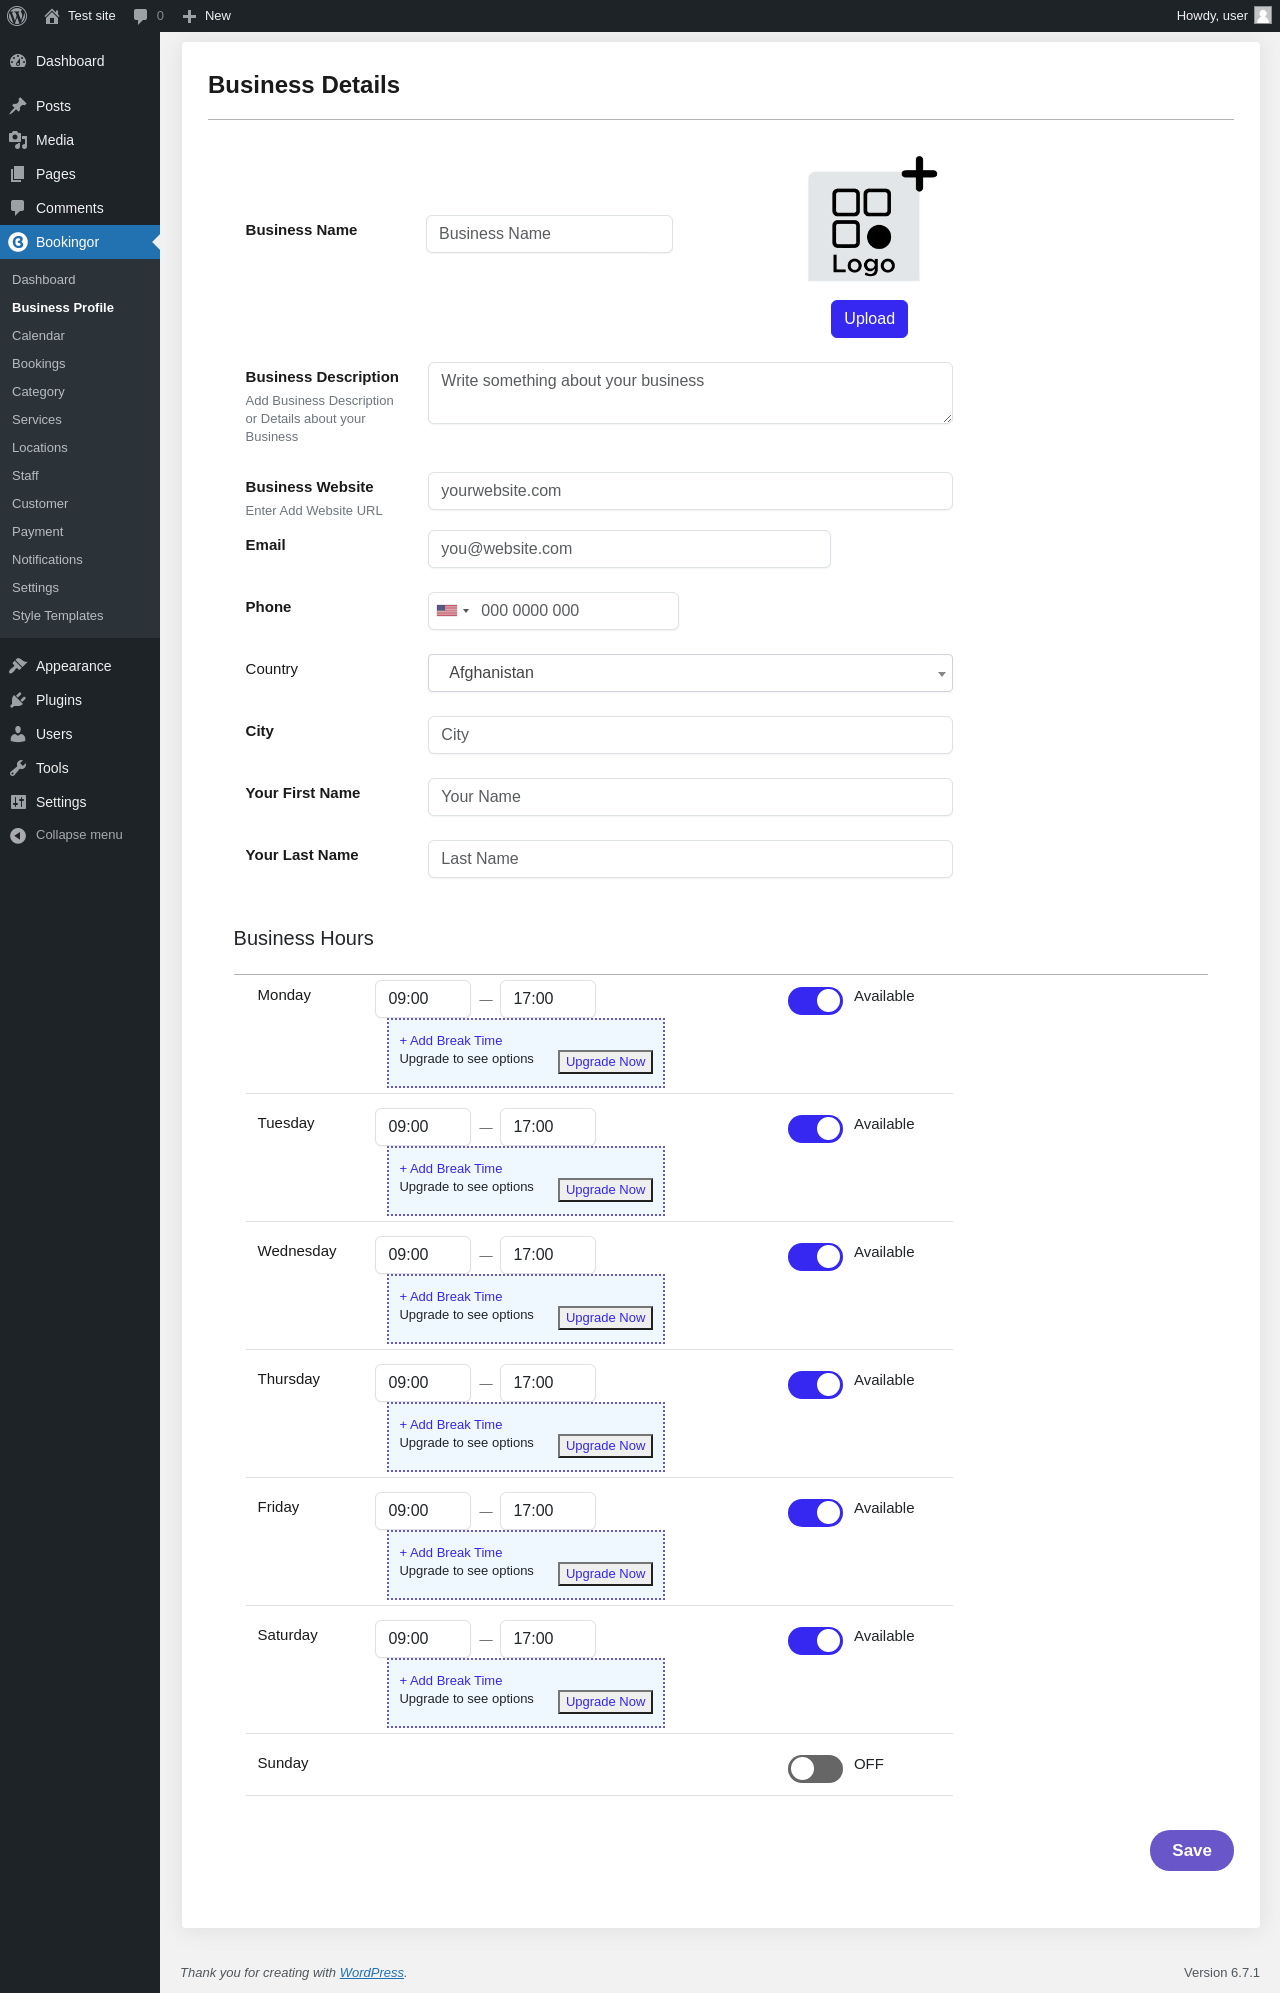1280x1993 pixels.
Task: Expand Add Break Time for Tuesday
Action: [x=451, y=1169]
